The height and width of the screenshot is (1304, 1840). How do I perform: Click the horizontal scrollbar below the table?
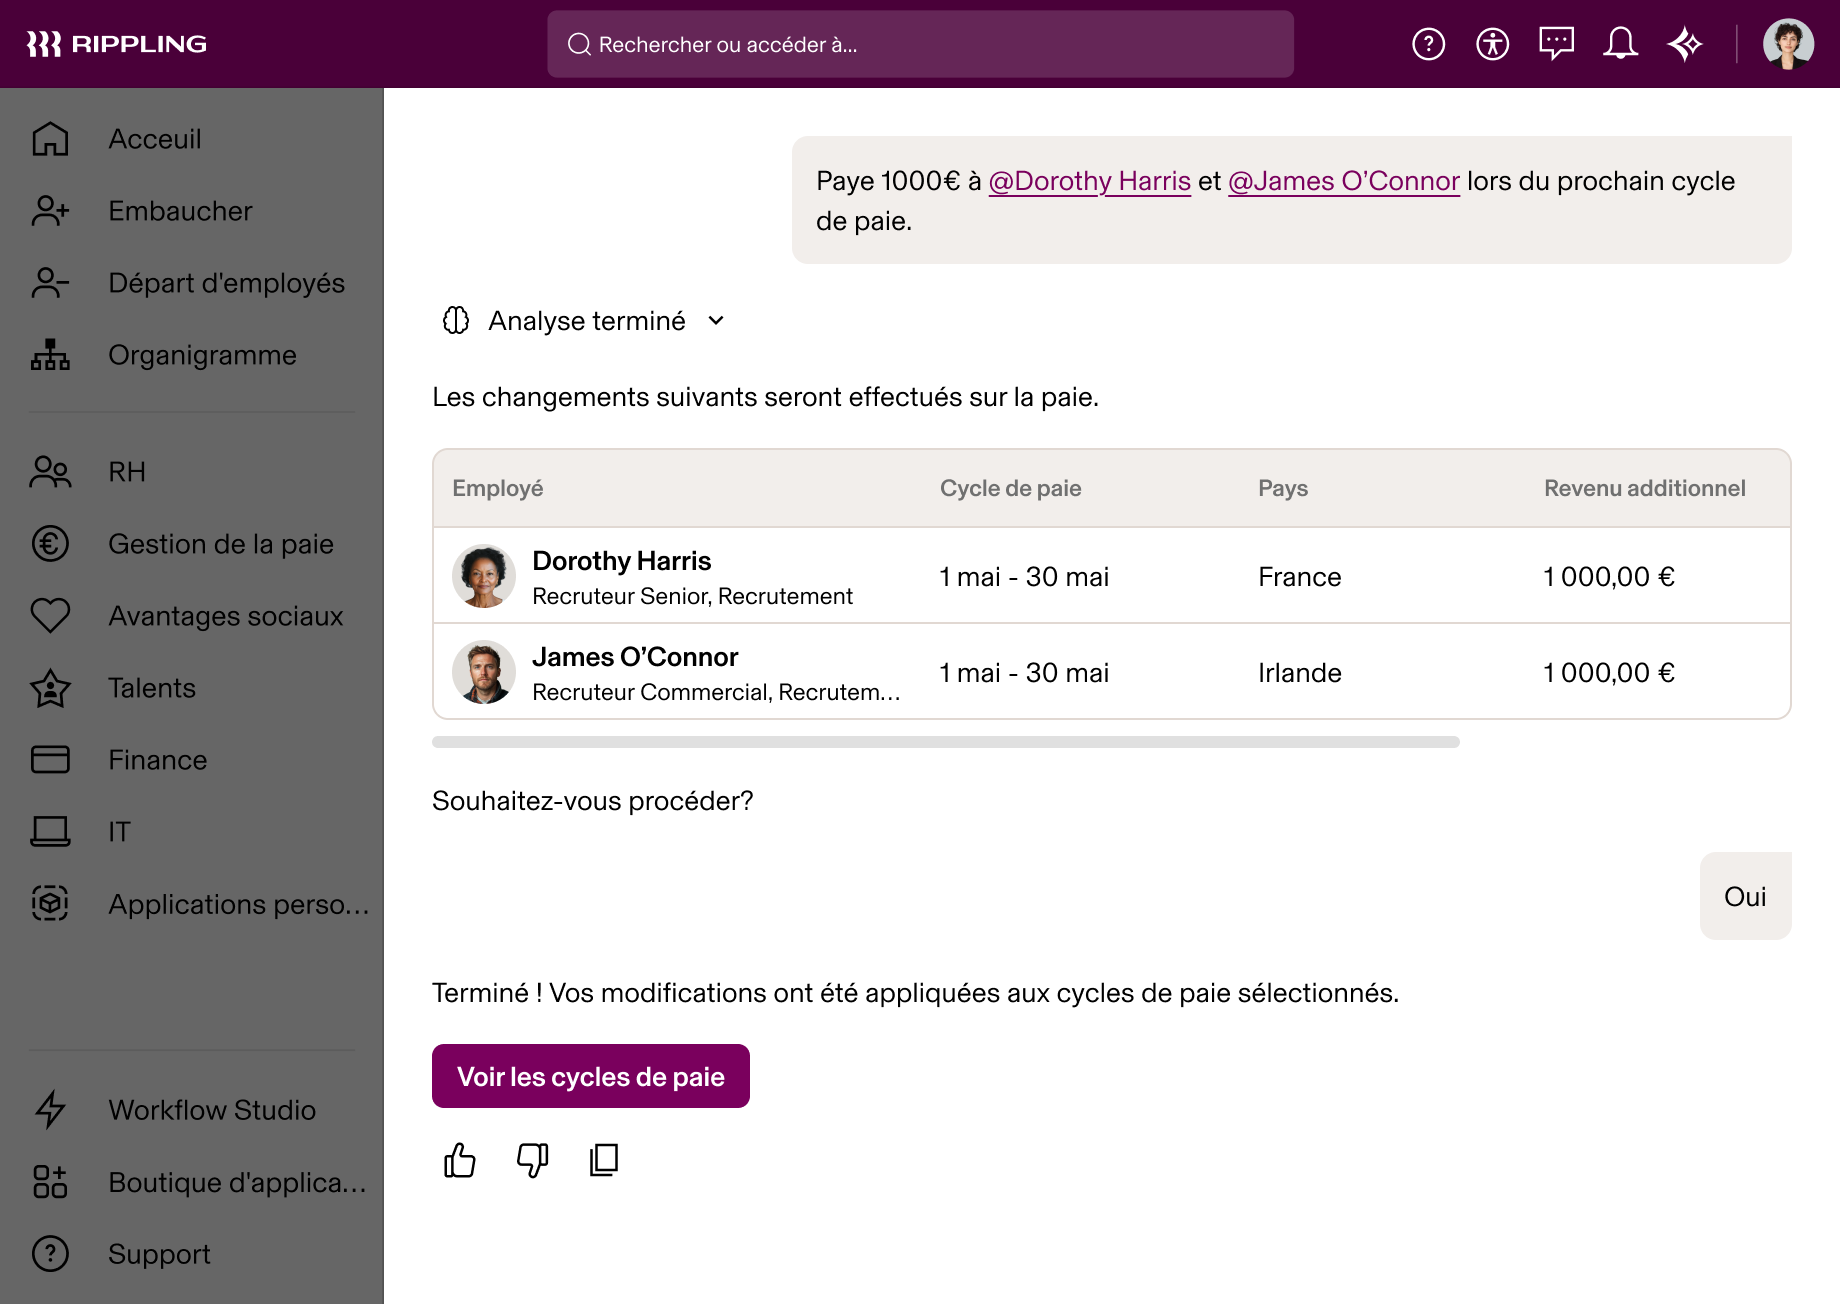pos(945,741)
